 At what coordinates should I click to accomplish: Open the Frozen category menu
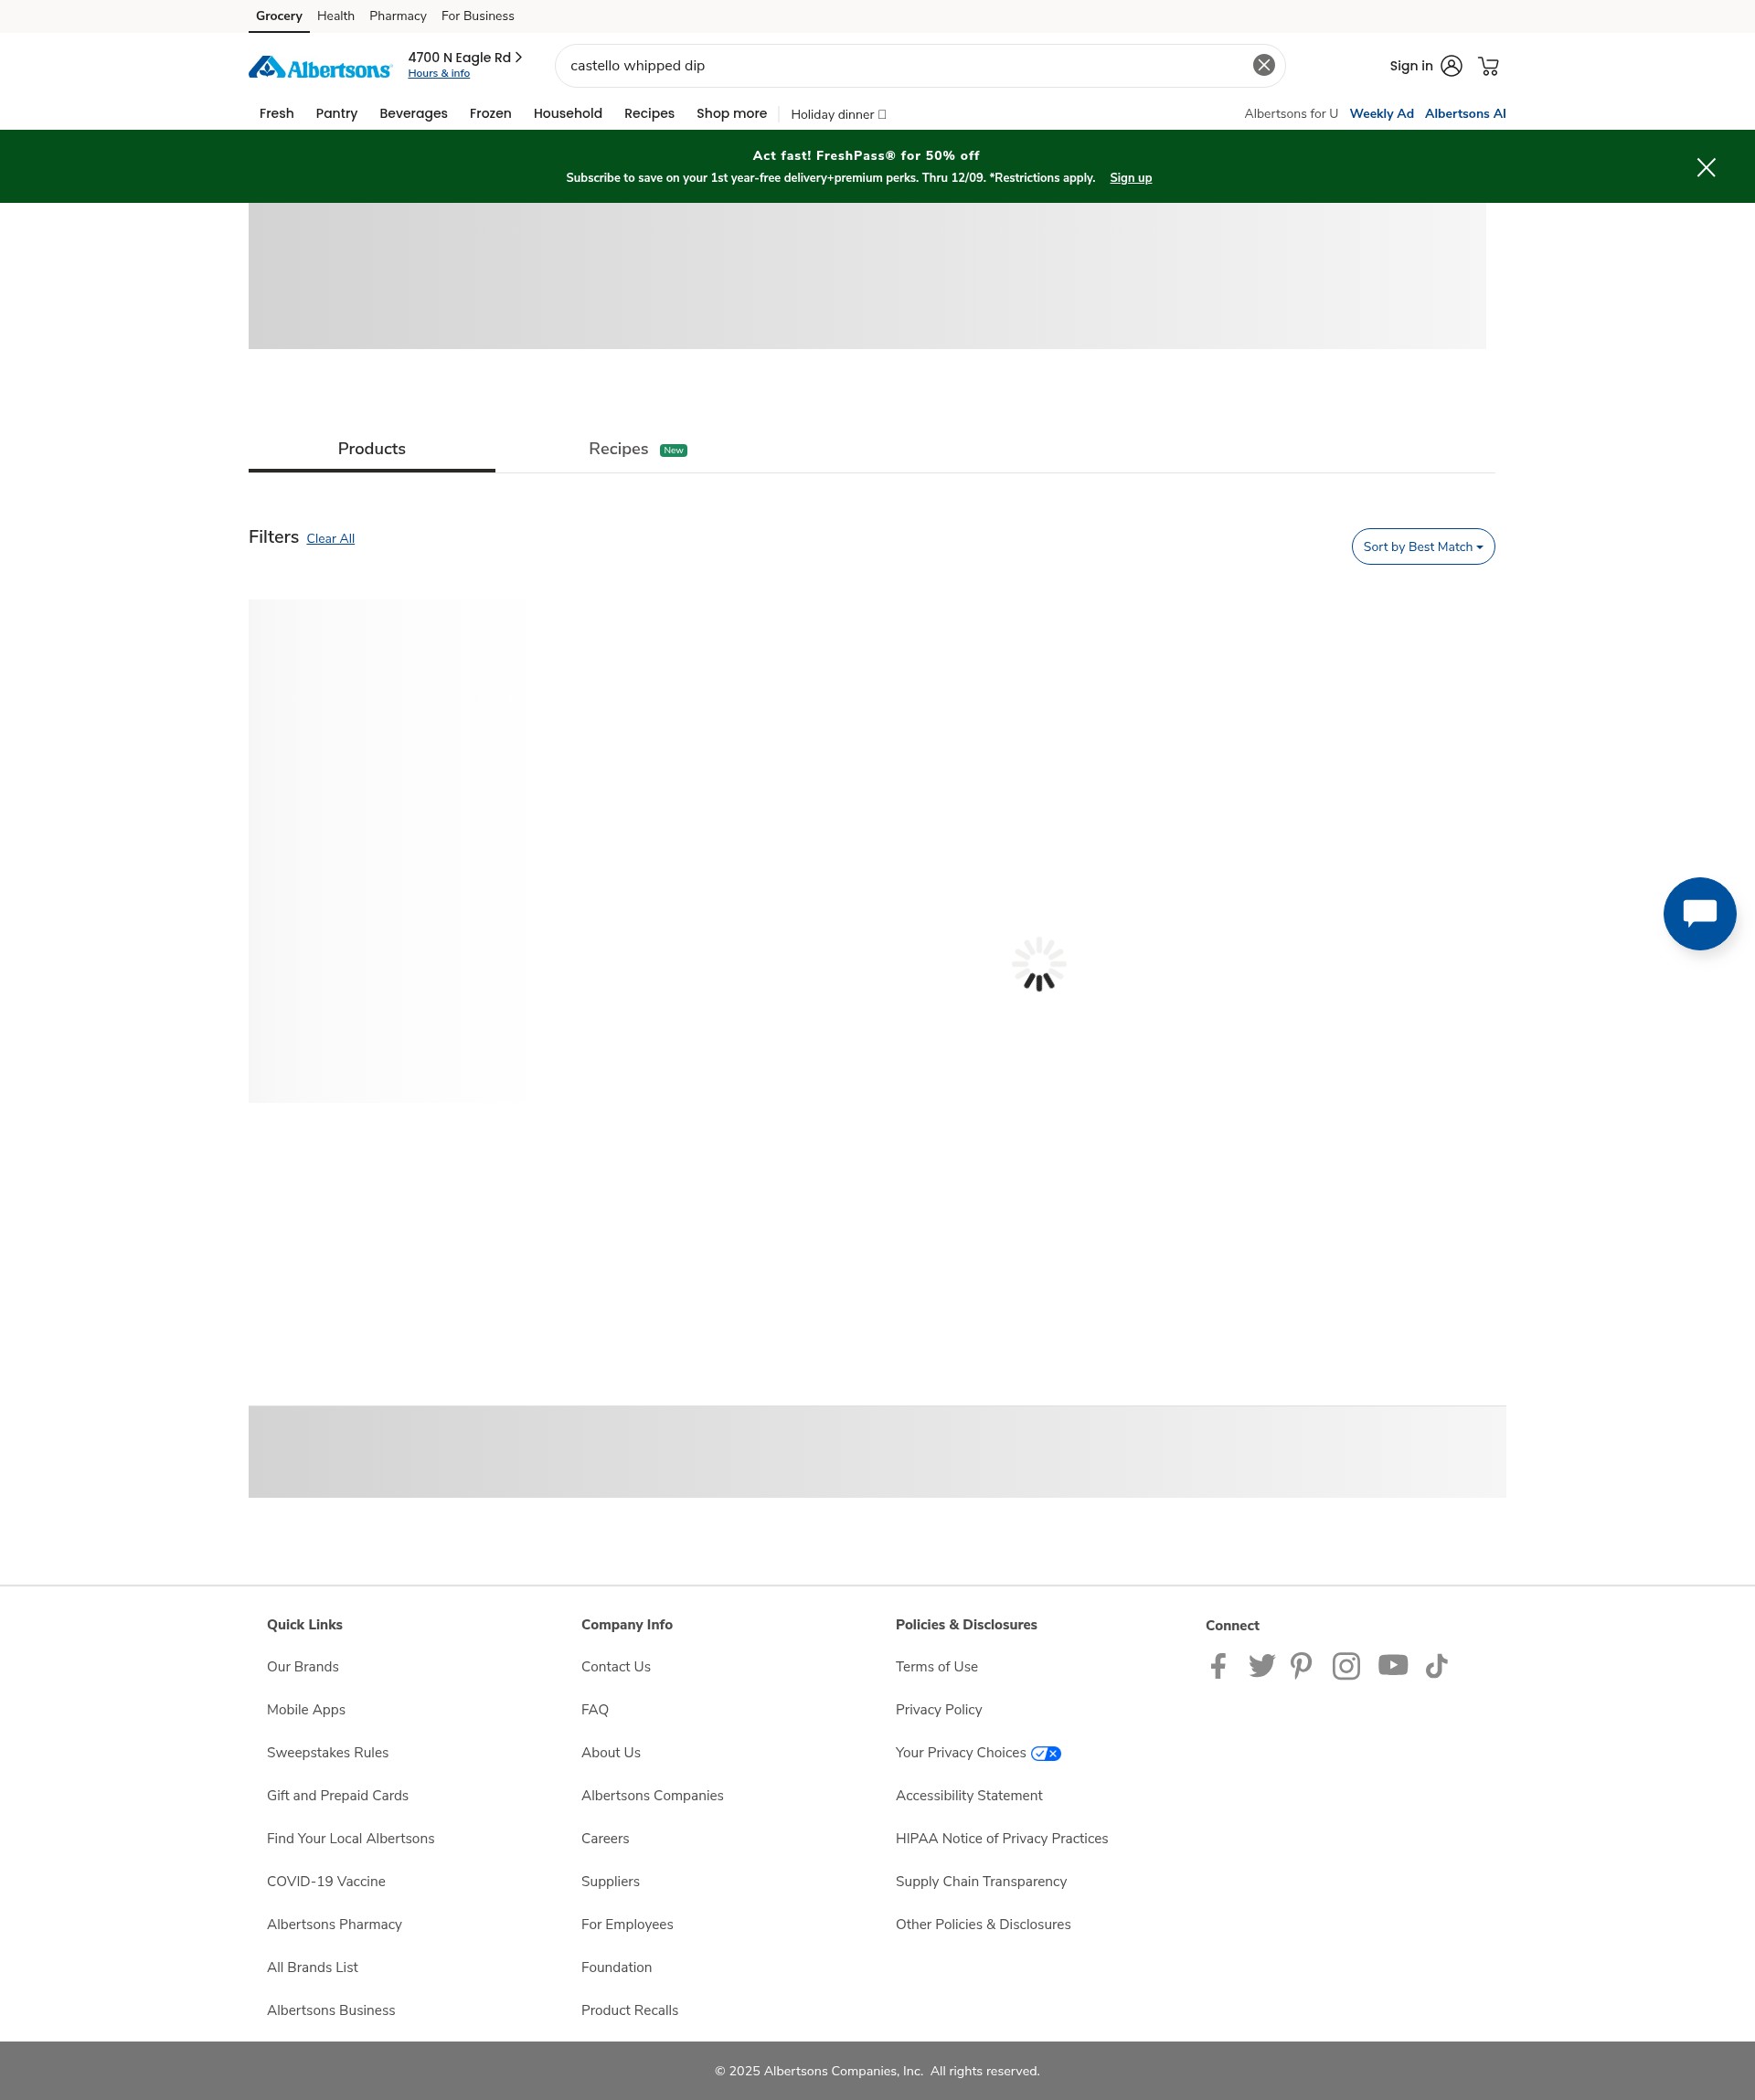tap(490, 113)
